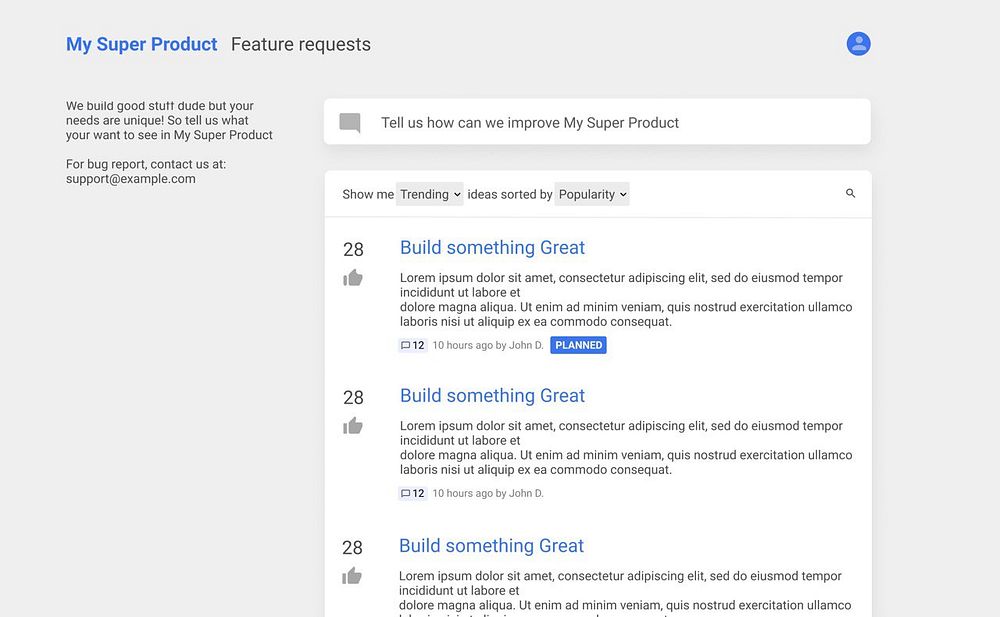Open the Feature requests header tab

pyautogui.click(x=300, y=44)
